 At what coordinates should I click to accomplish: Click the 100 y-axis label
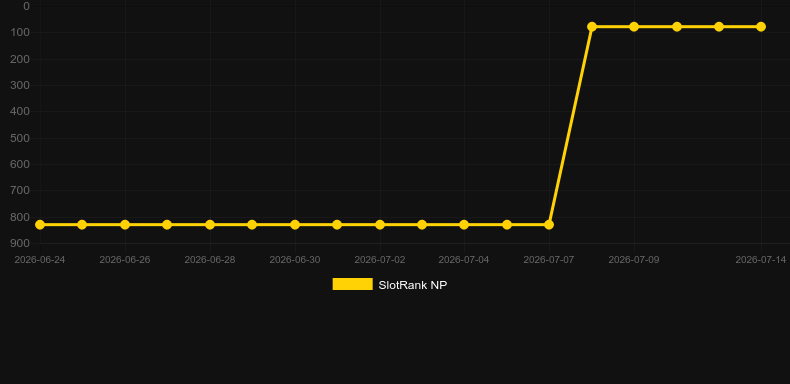pyautogui.click(x=20, y=32)
